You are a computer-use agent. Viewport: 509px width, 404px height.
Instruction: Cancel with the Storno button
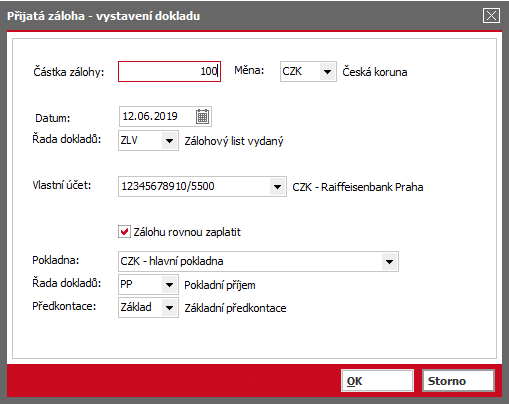(458, 381)
